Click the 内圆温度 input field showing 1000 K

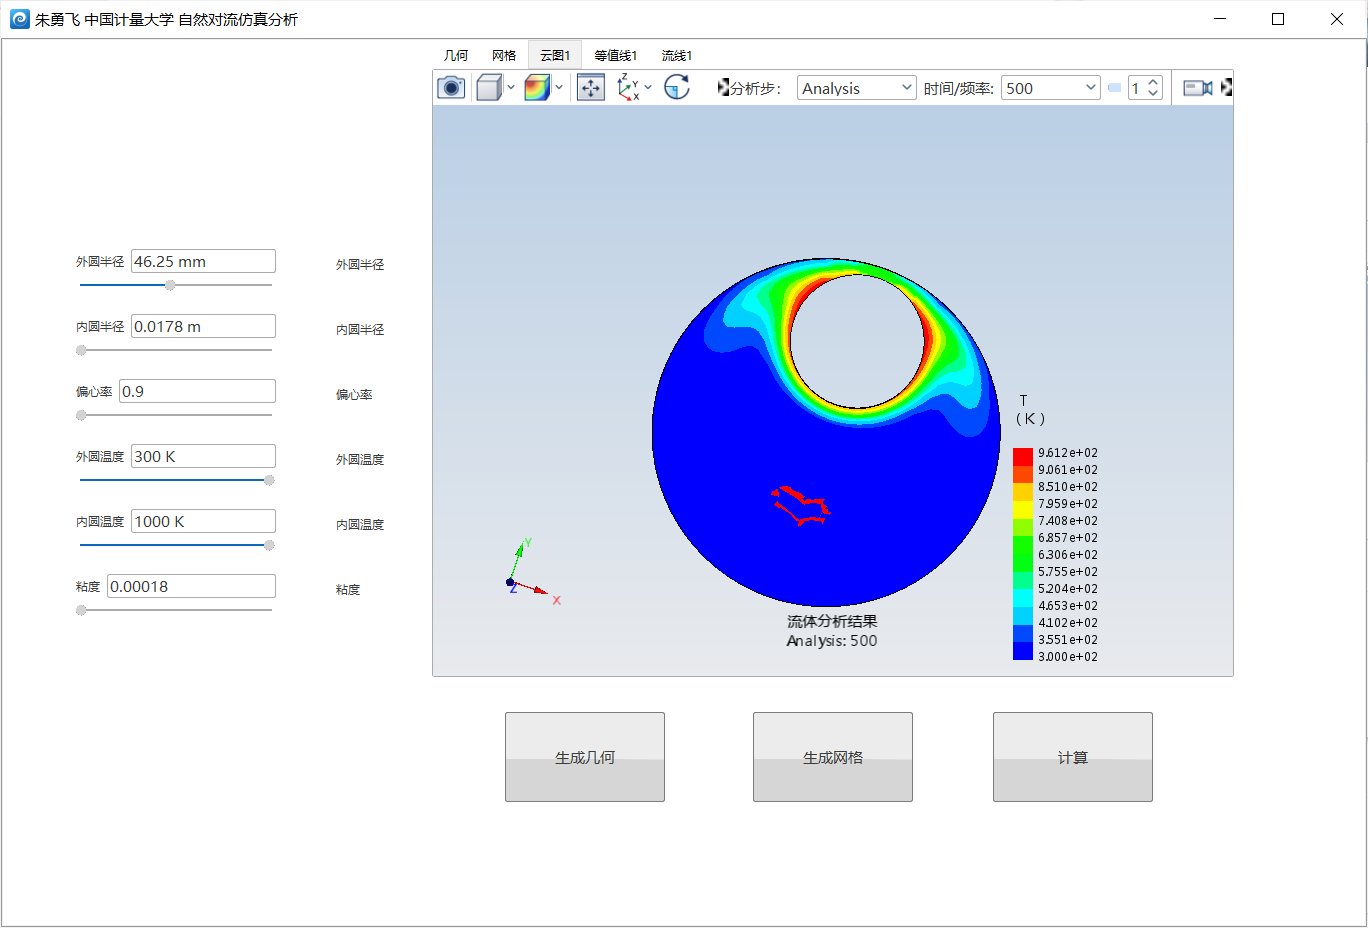(203, 521)
